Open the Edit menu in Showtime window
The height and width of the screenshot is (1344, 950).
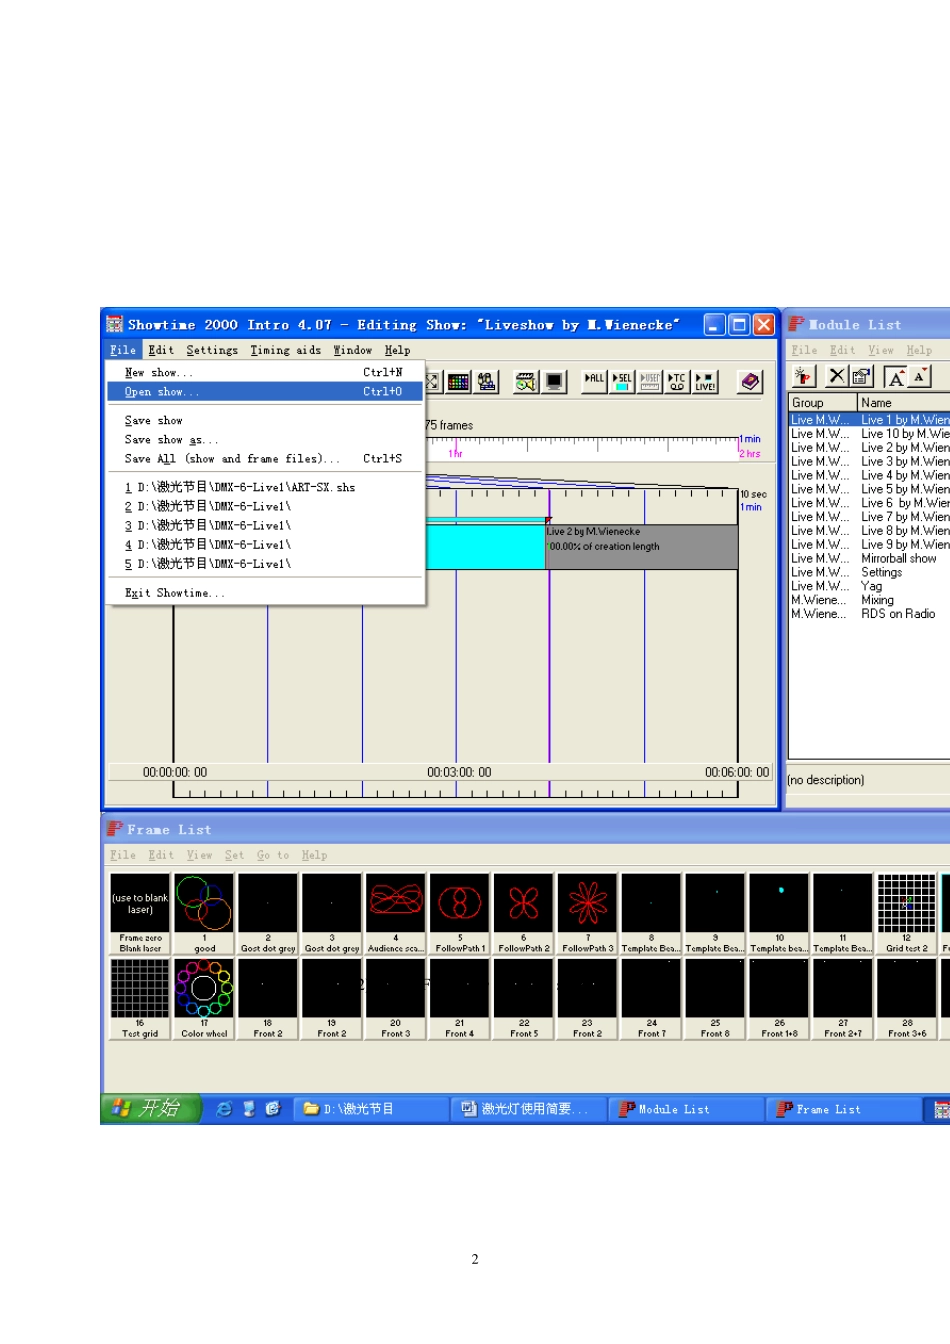tap(161, 350)
